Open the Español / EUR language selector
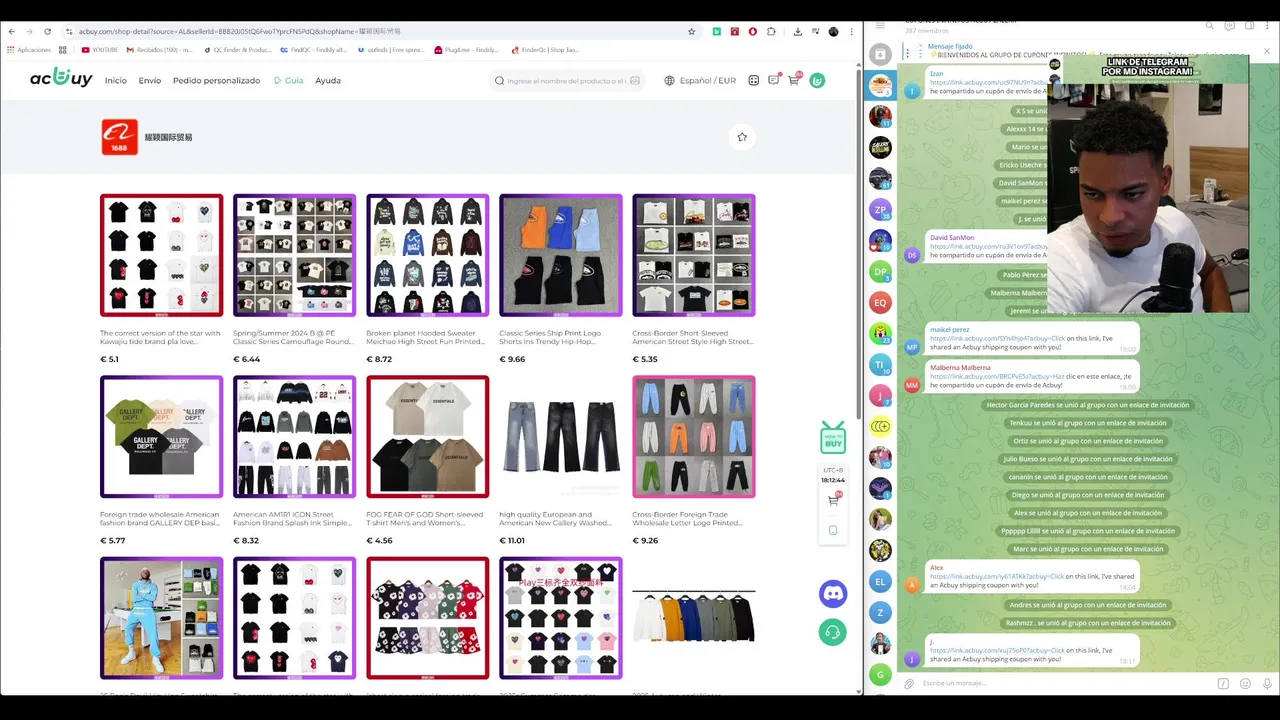Image resolution: width=1280 pixels, height=720 pixels. coord(700,80)
